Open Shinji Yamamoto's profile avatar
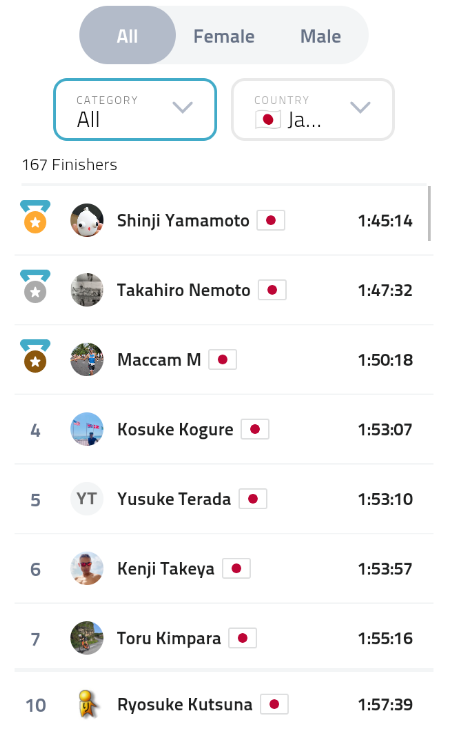 coord(87,220)
